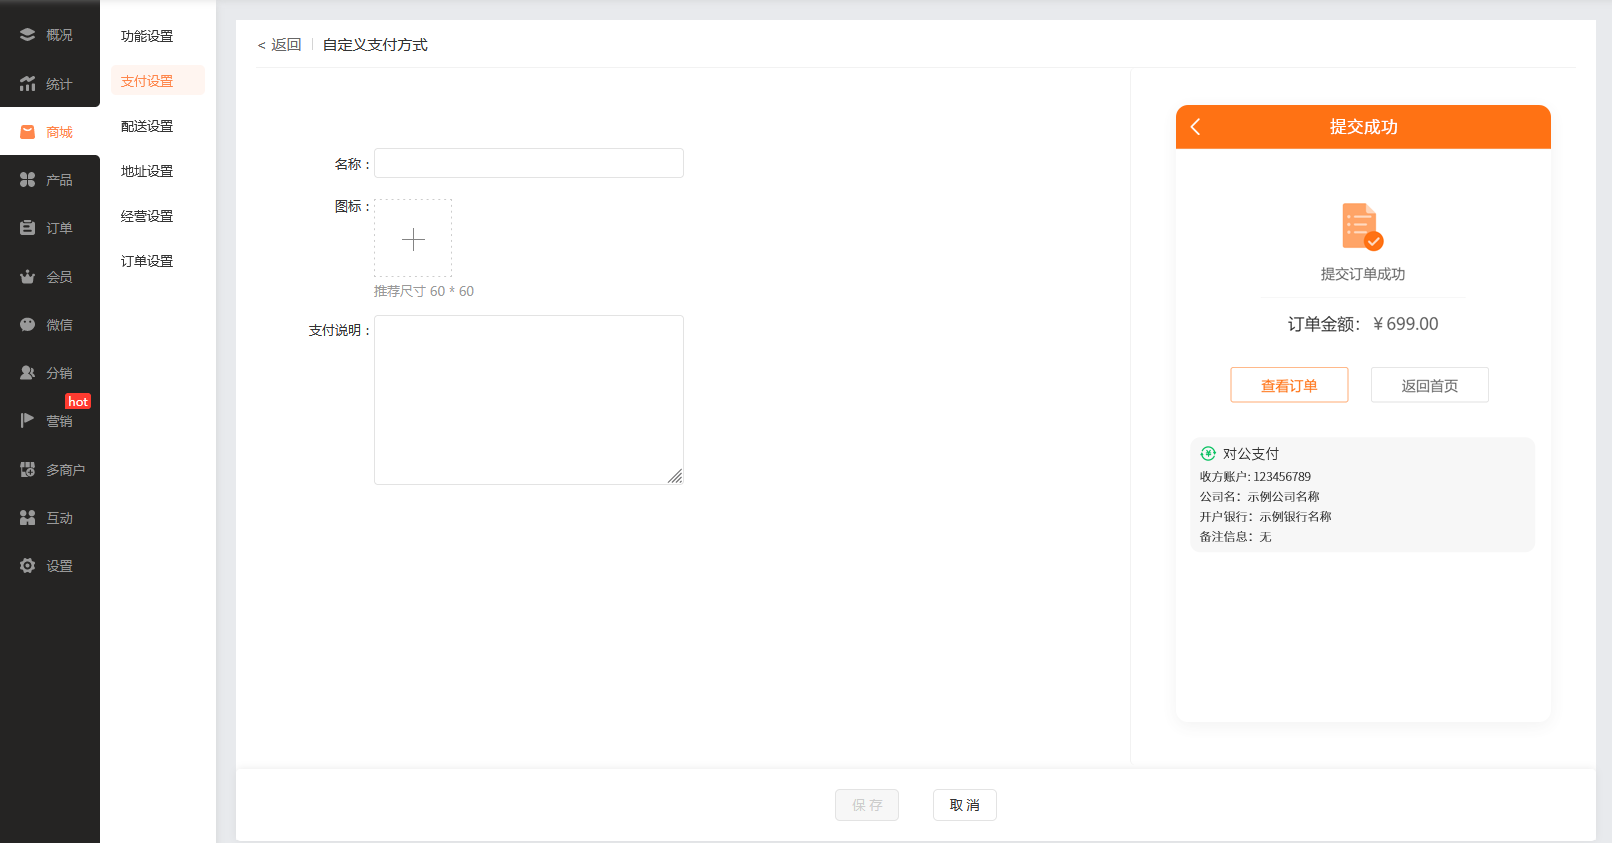
Task: Click the order success document icon in preview
Action: [1362, 227]
